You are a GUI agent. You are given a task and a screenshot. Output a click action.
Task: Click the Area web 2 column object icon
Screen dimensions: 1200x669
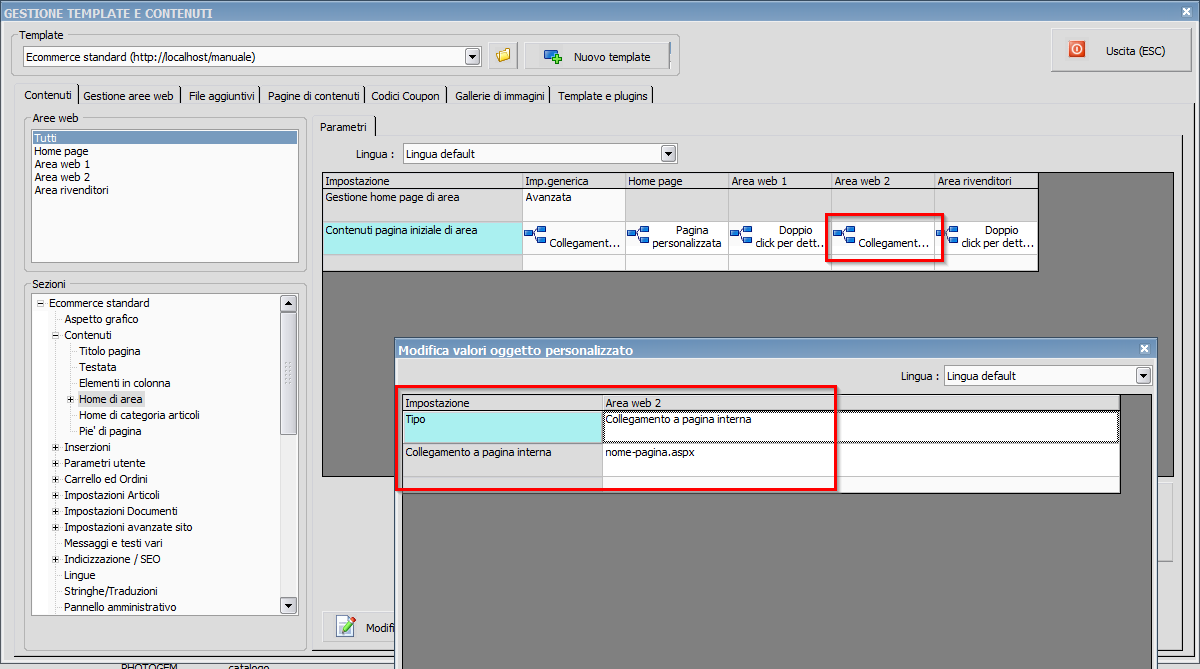point(844,235)
